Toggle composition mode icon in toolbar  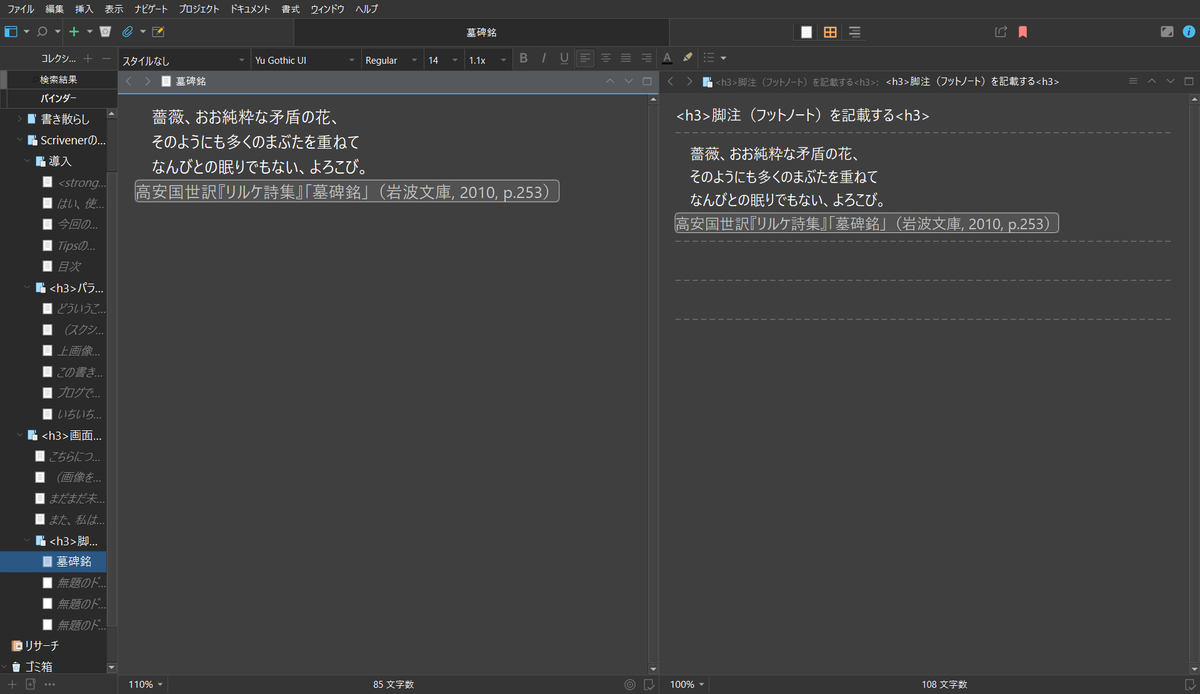[1167, 32]
